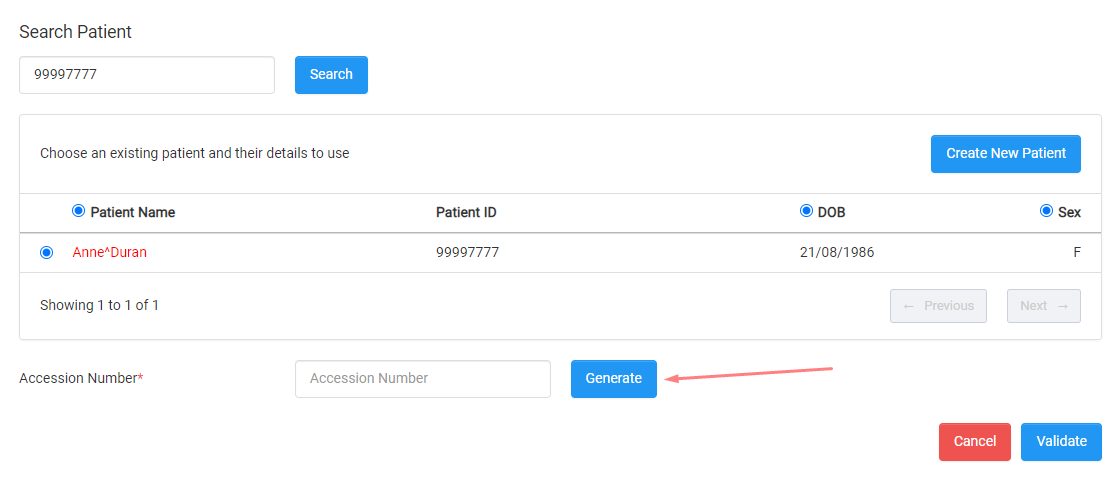The height and width of the screenshot is (479, 1119).
Task: Select the Patient Name column radio button
Action: click(x=79, y=211)
